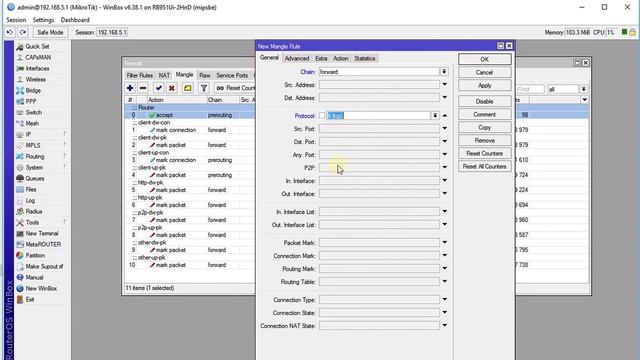Open the MPLS sidebar menu

click(33, 145)
